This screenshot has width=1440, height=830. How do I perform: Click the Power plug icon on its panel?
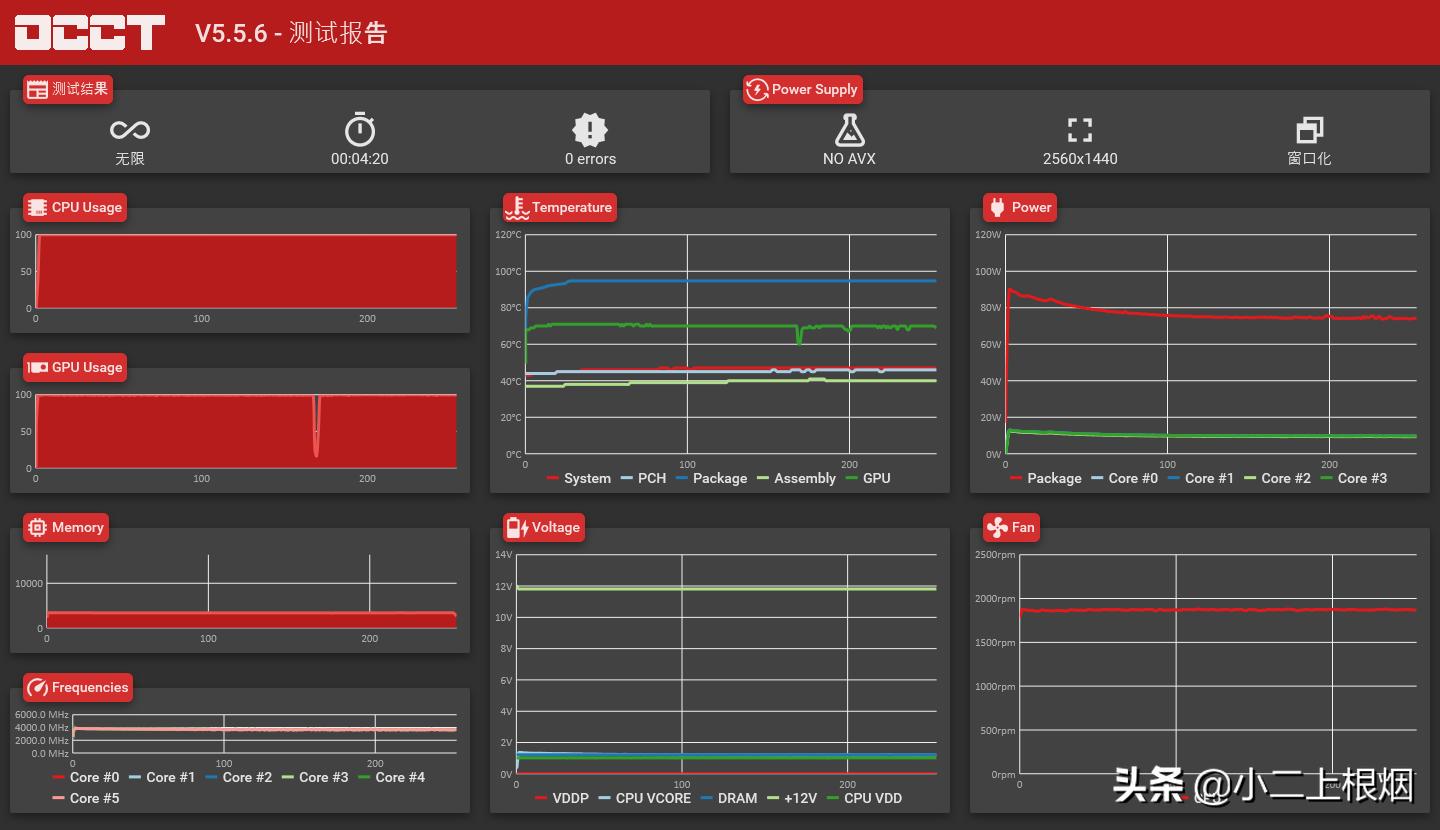(x=997, y=207)
